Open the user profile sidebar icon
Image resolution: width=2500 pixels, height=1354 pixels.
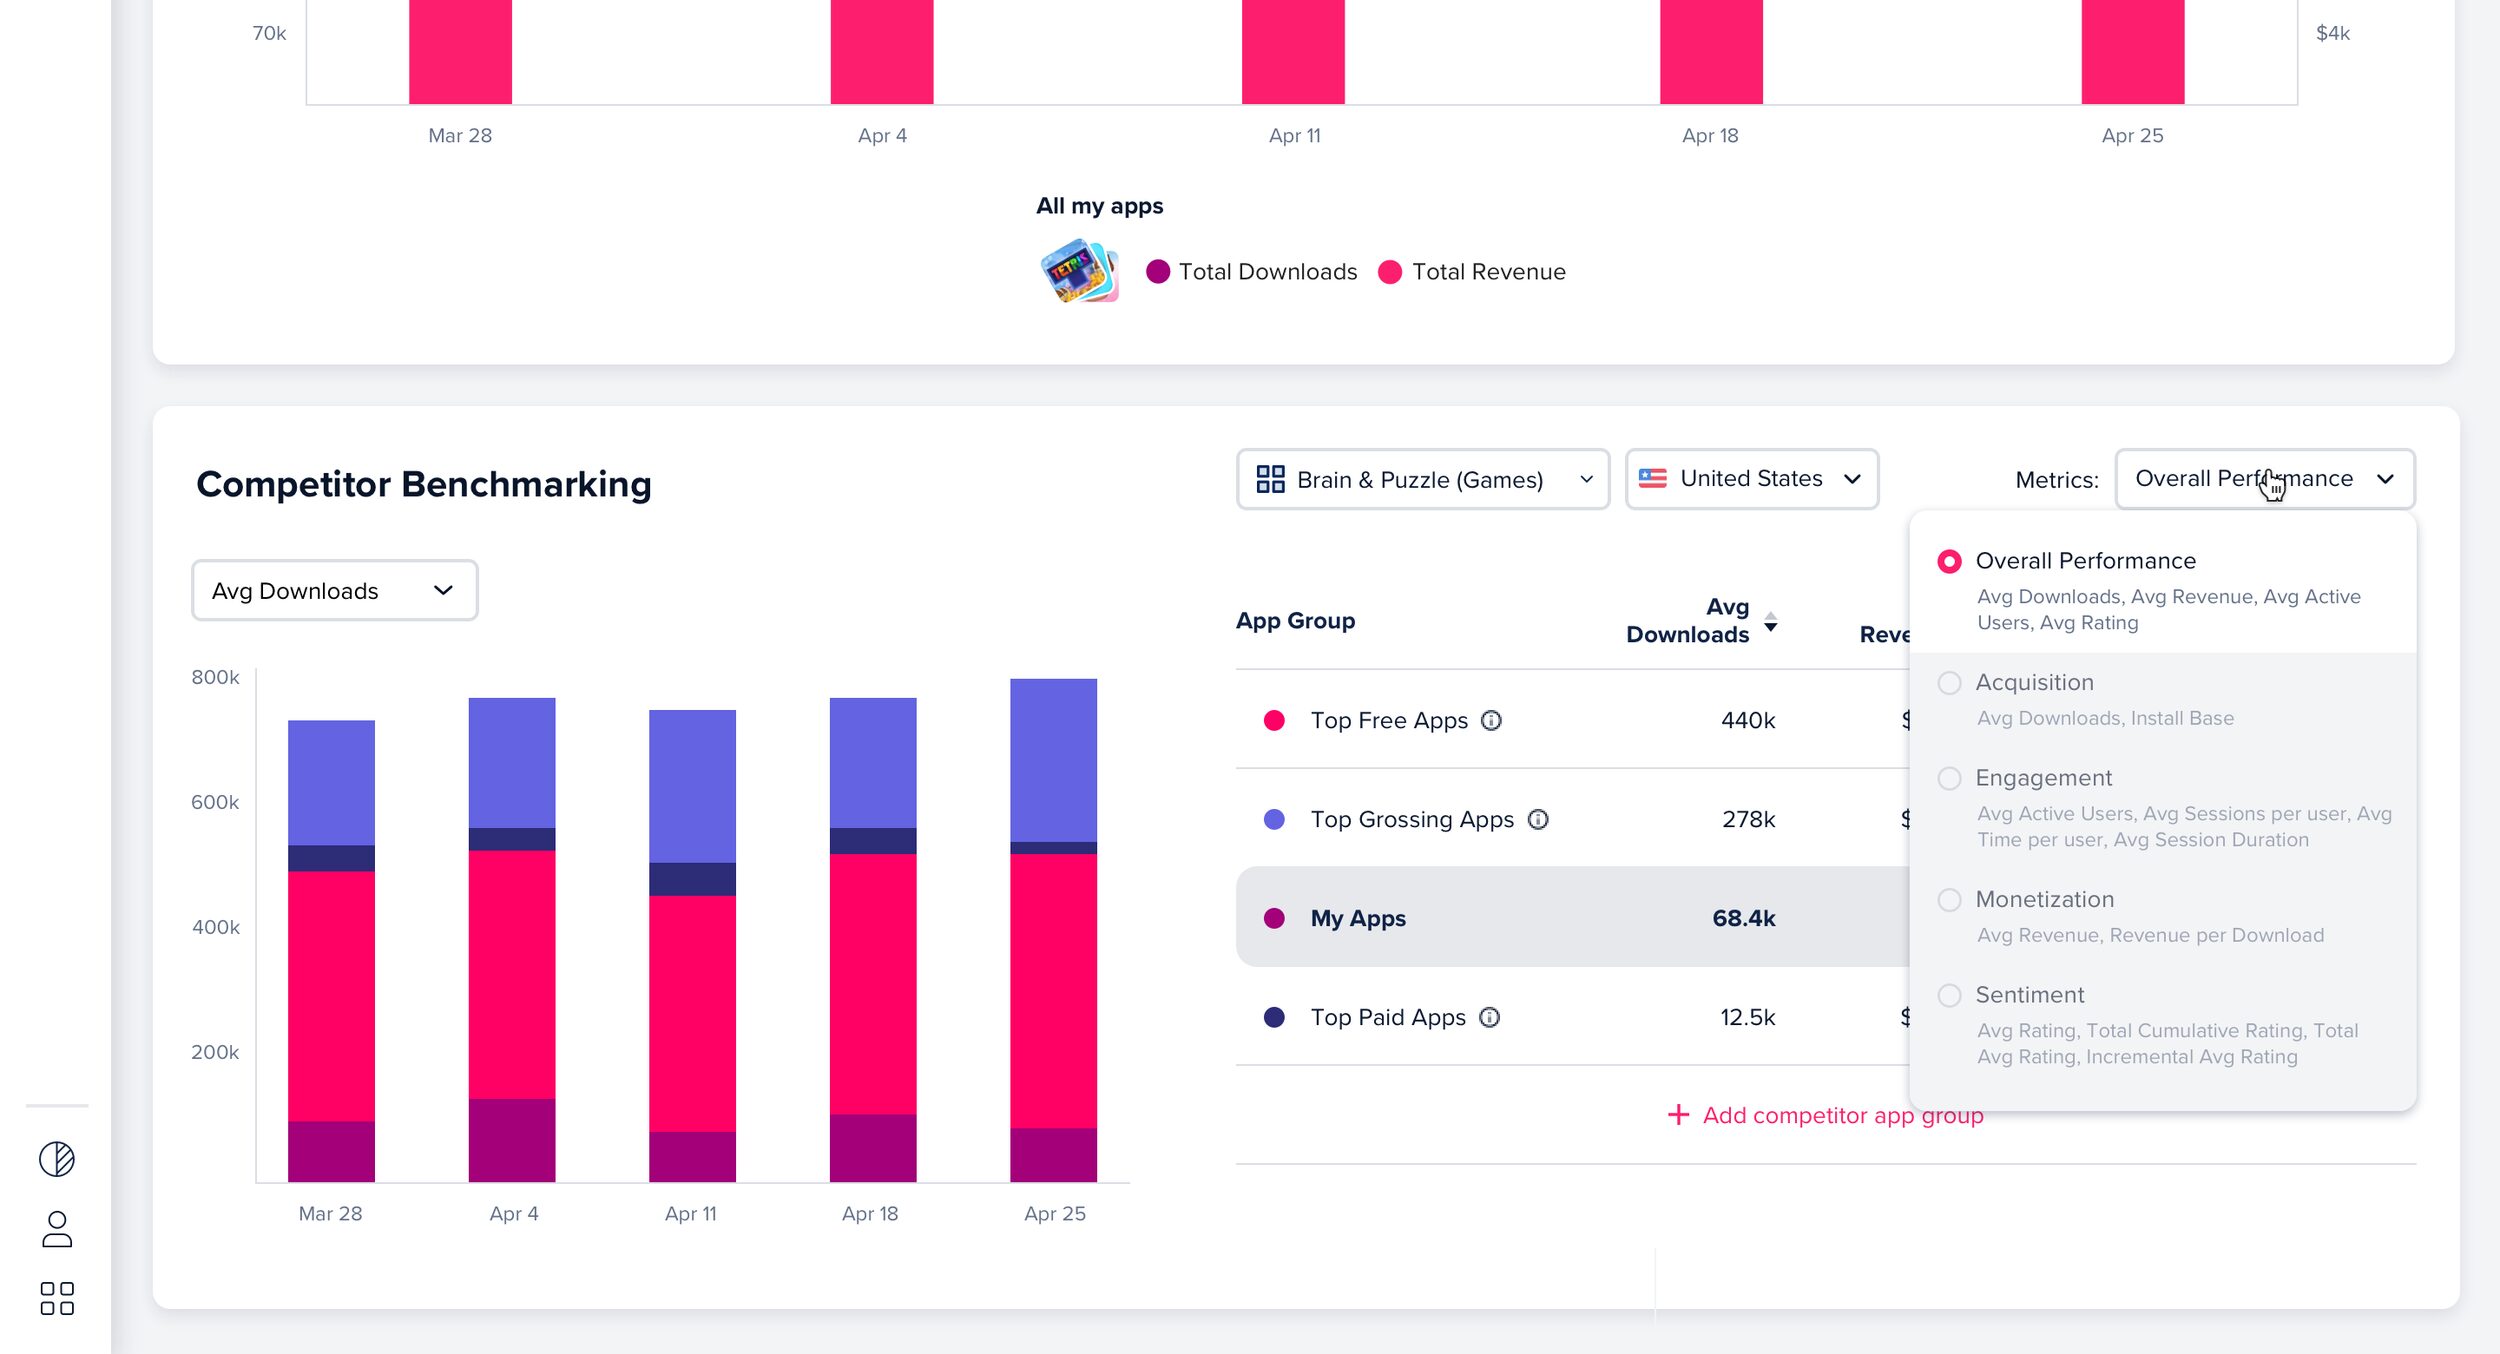(x=57, y=1229)
